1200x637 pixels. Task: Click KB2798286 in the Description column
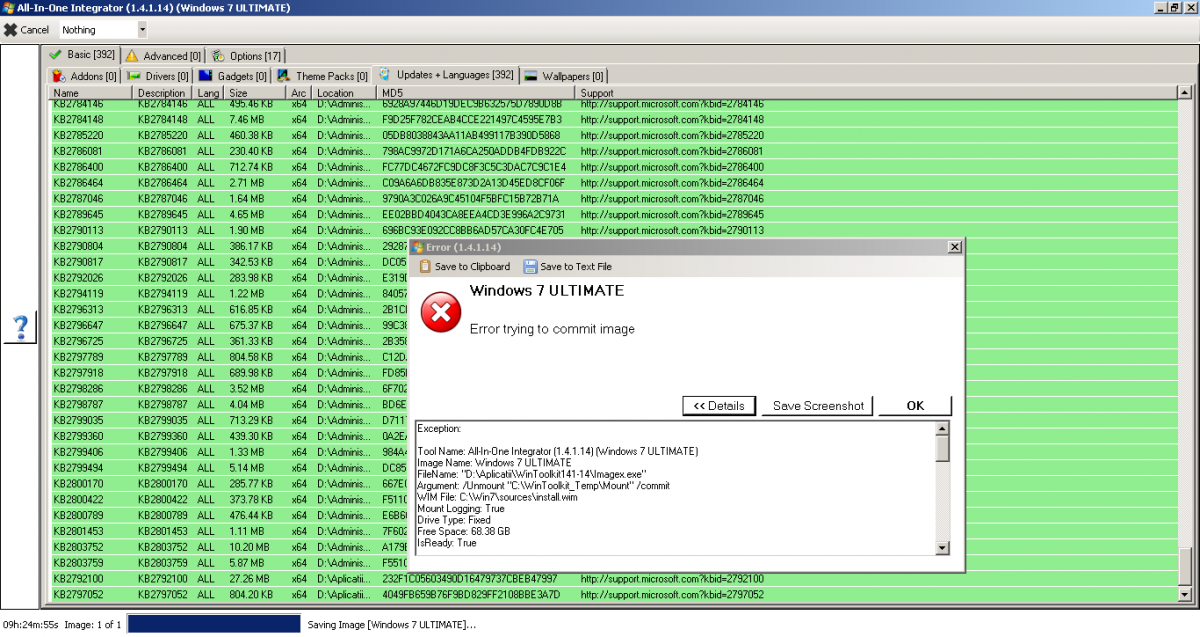pos(163,388)
